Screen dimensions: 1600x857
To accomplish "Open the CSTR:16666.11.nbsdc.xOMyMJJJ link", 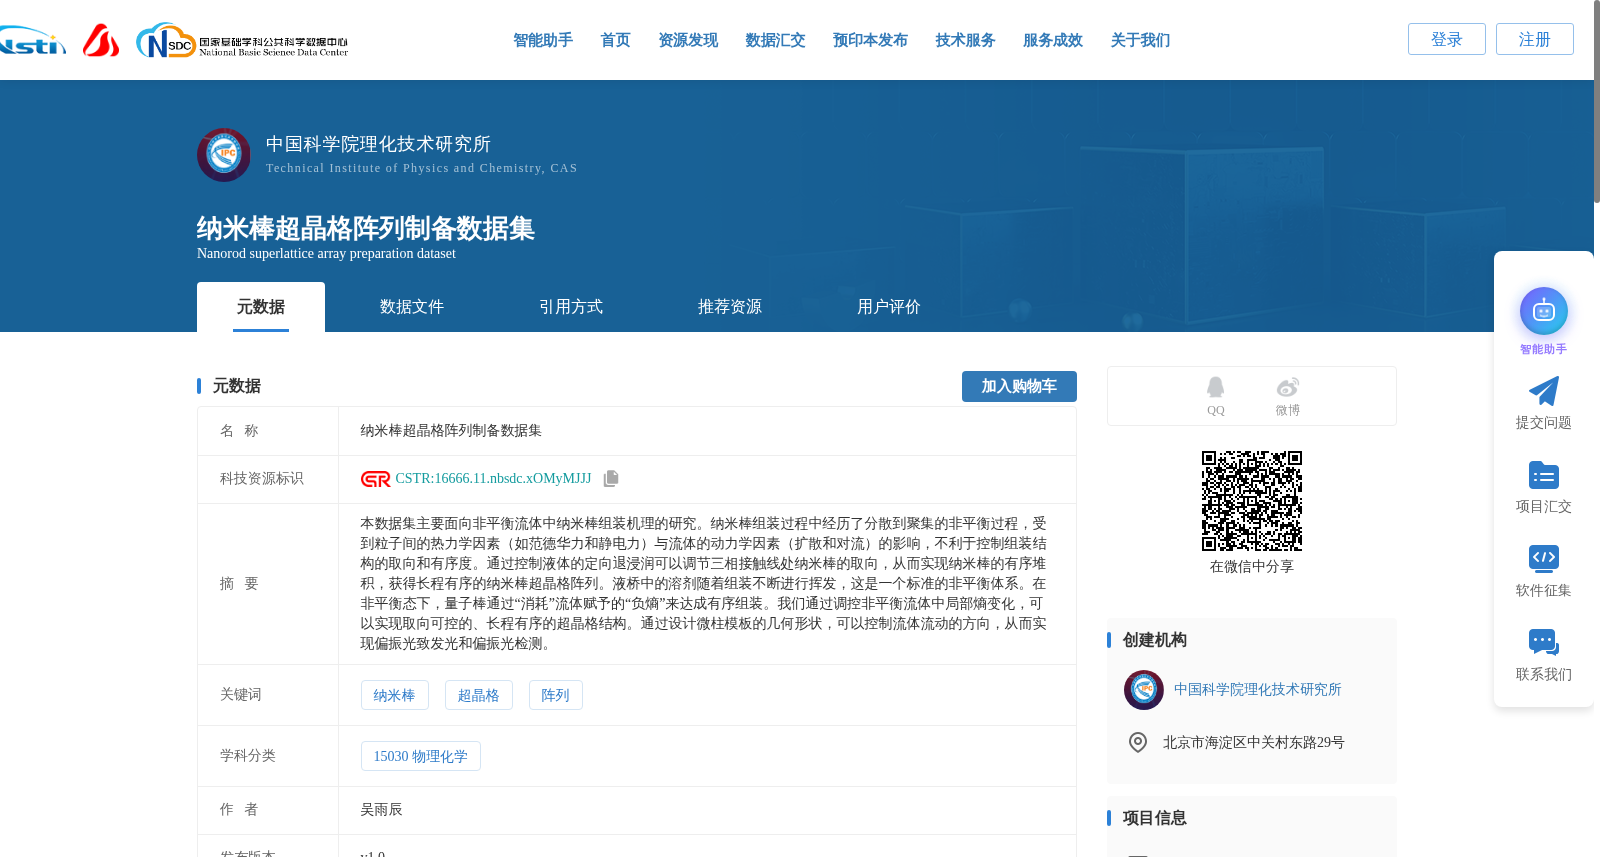I will click(x=493, y=479).
